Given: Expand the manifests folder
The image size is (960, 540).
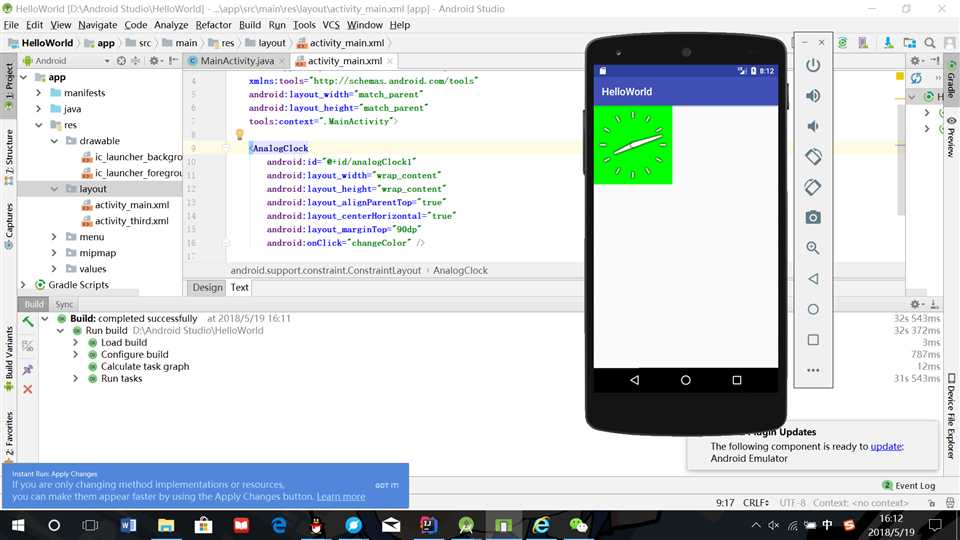Looking at the screenshot, I should click(39, 92).
